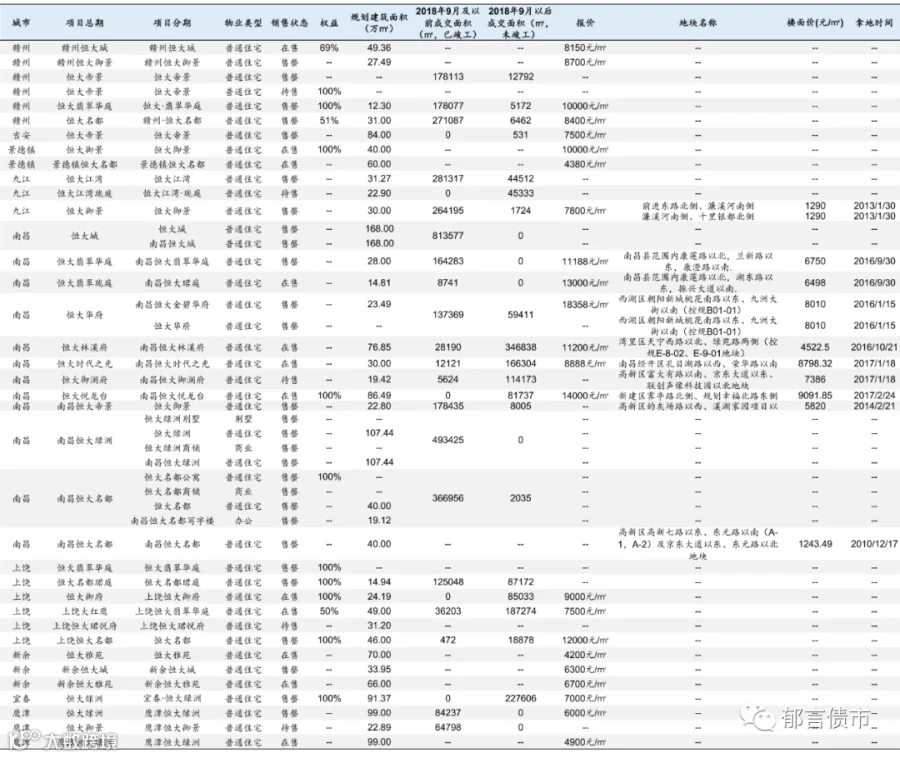
Task: Select the 44512 cell
Action: point(521,179)
